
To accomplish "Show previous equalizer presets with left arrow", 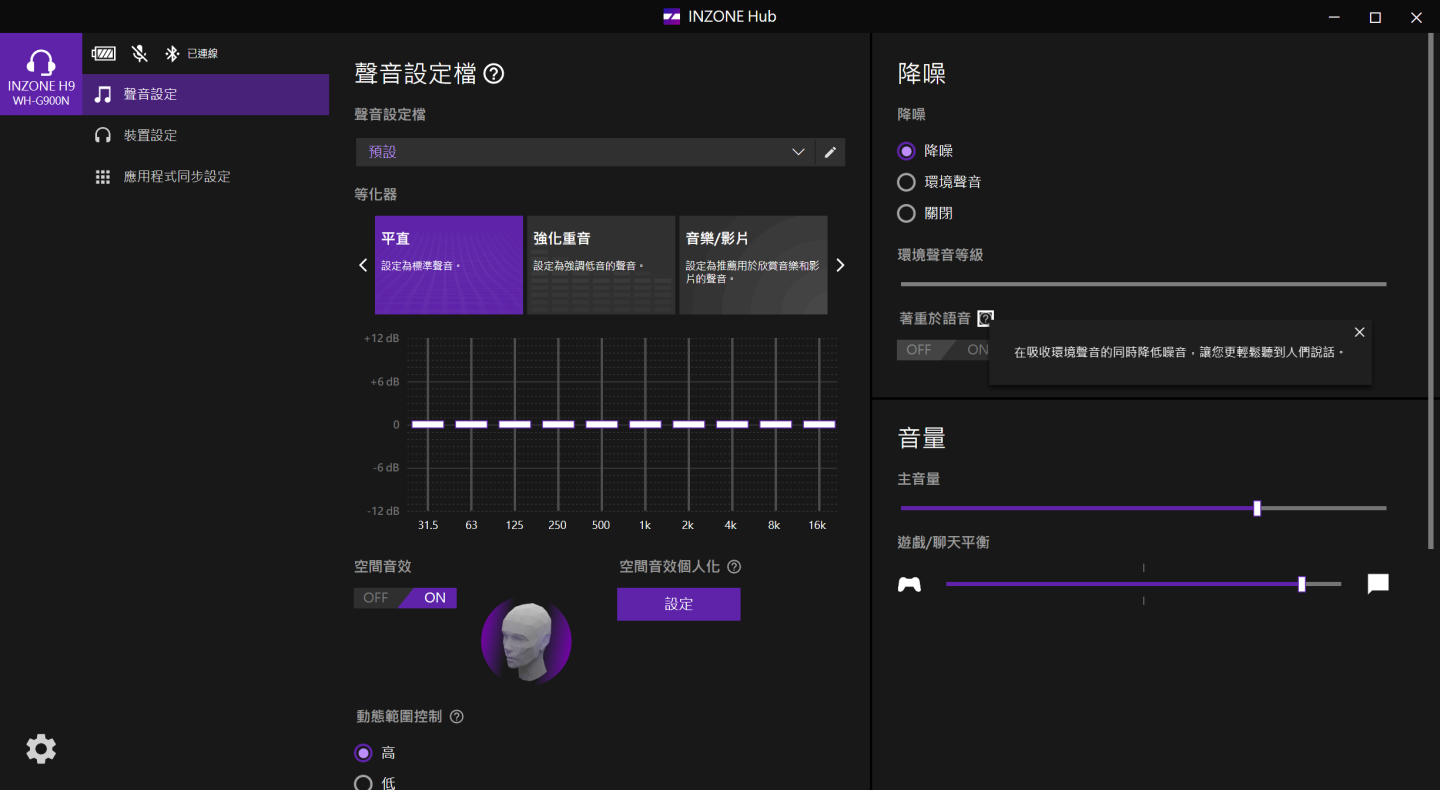I will 363,265.
